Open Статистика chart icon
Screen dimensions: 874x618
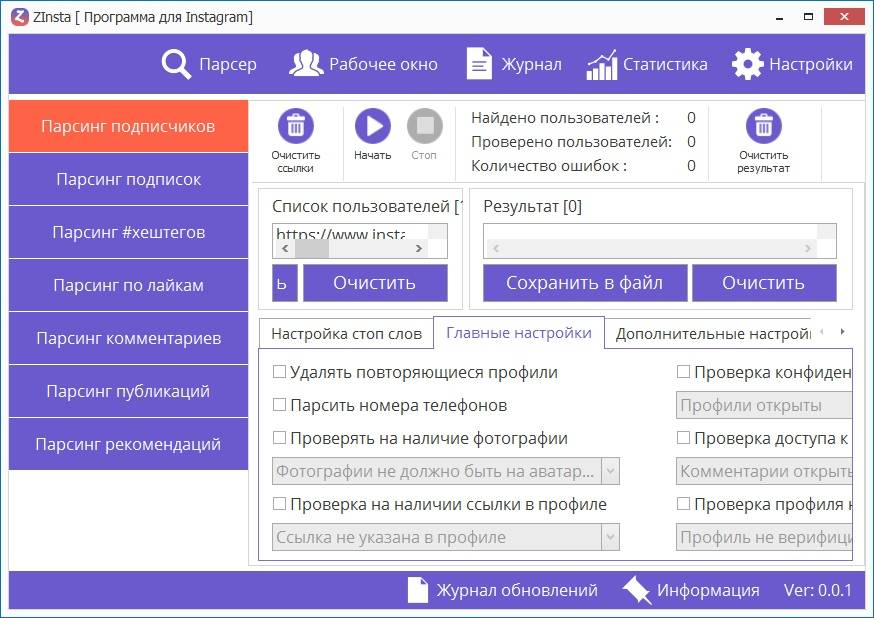point(602,64)
